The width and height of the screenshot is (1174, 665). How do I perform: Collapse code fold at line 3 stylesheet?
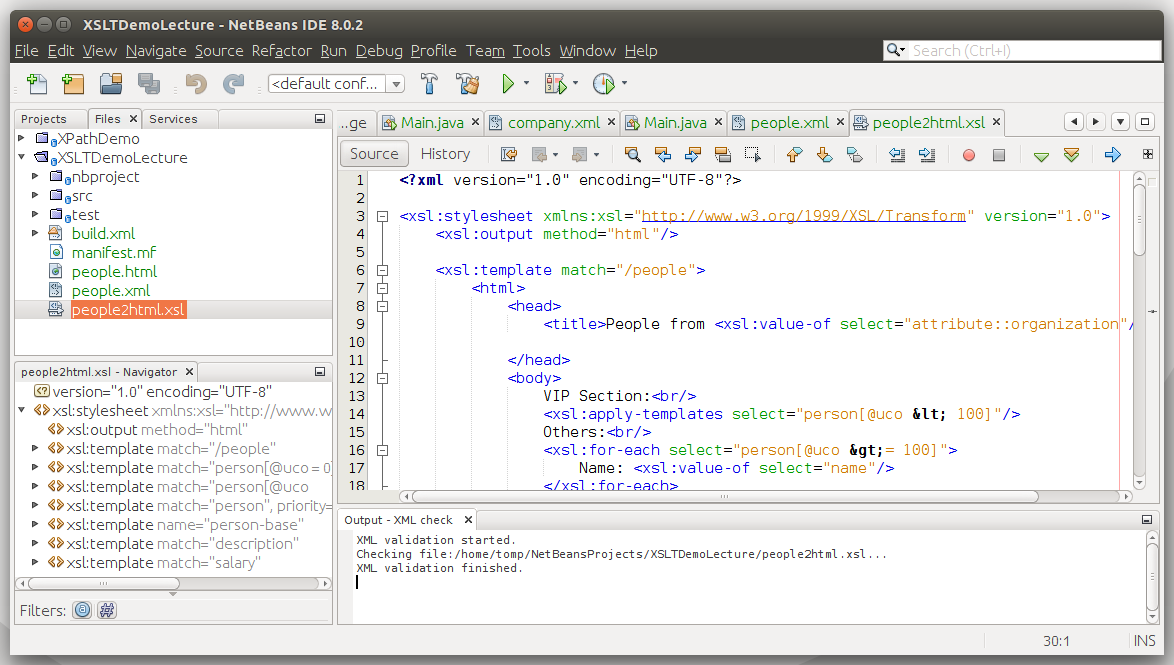[383, 216]
